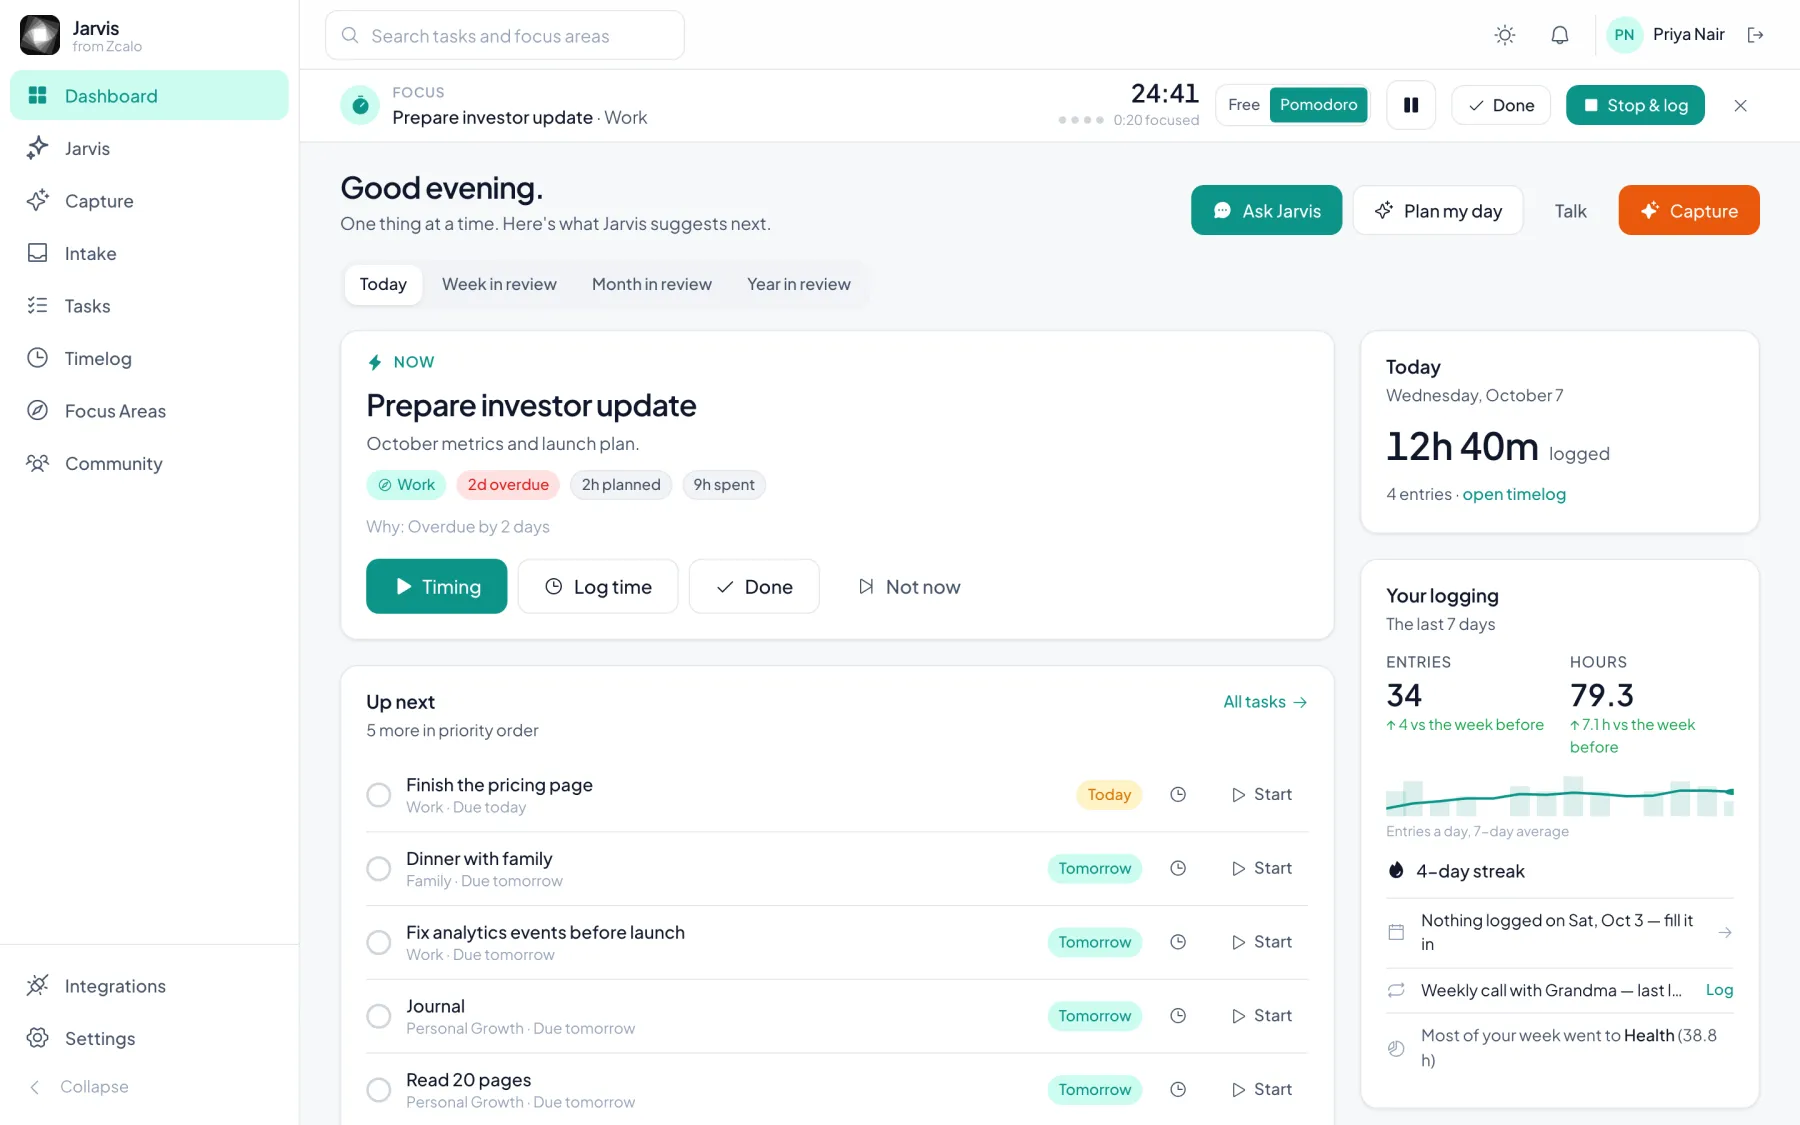Check off Finish the pricing page
This screenshot has height=1125, width=1800.
click(379, 795)
